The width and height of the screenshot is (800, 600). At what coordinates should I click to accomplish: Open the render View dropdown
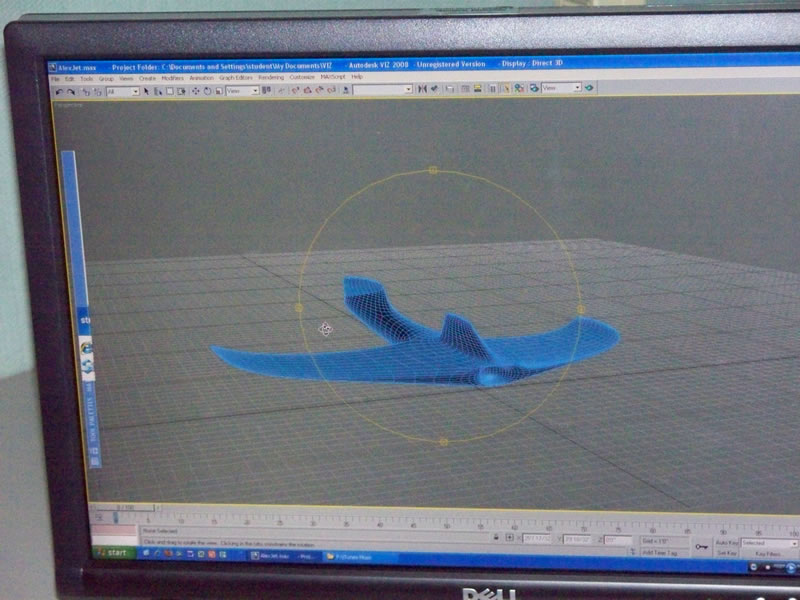point(561,88)
